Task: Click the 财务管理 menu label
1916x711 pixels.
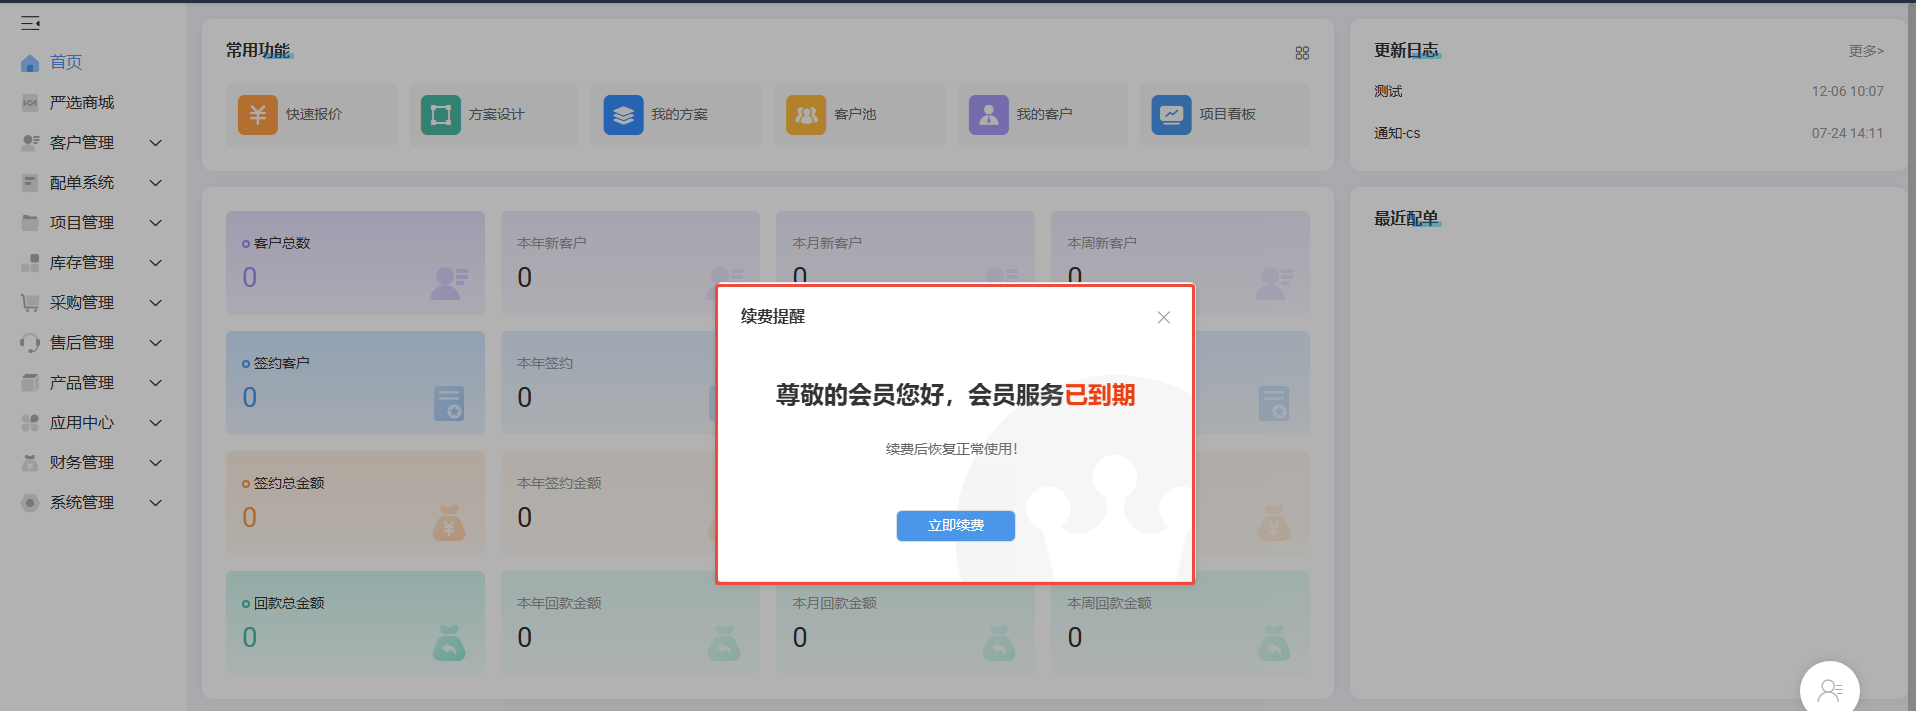Action: click(x=82, y=463)
